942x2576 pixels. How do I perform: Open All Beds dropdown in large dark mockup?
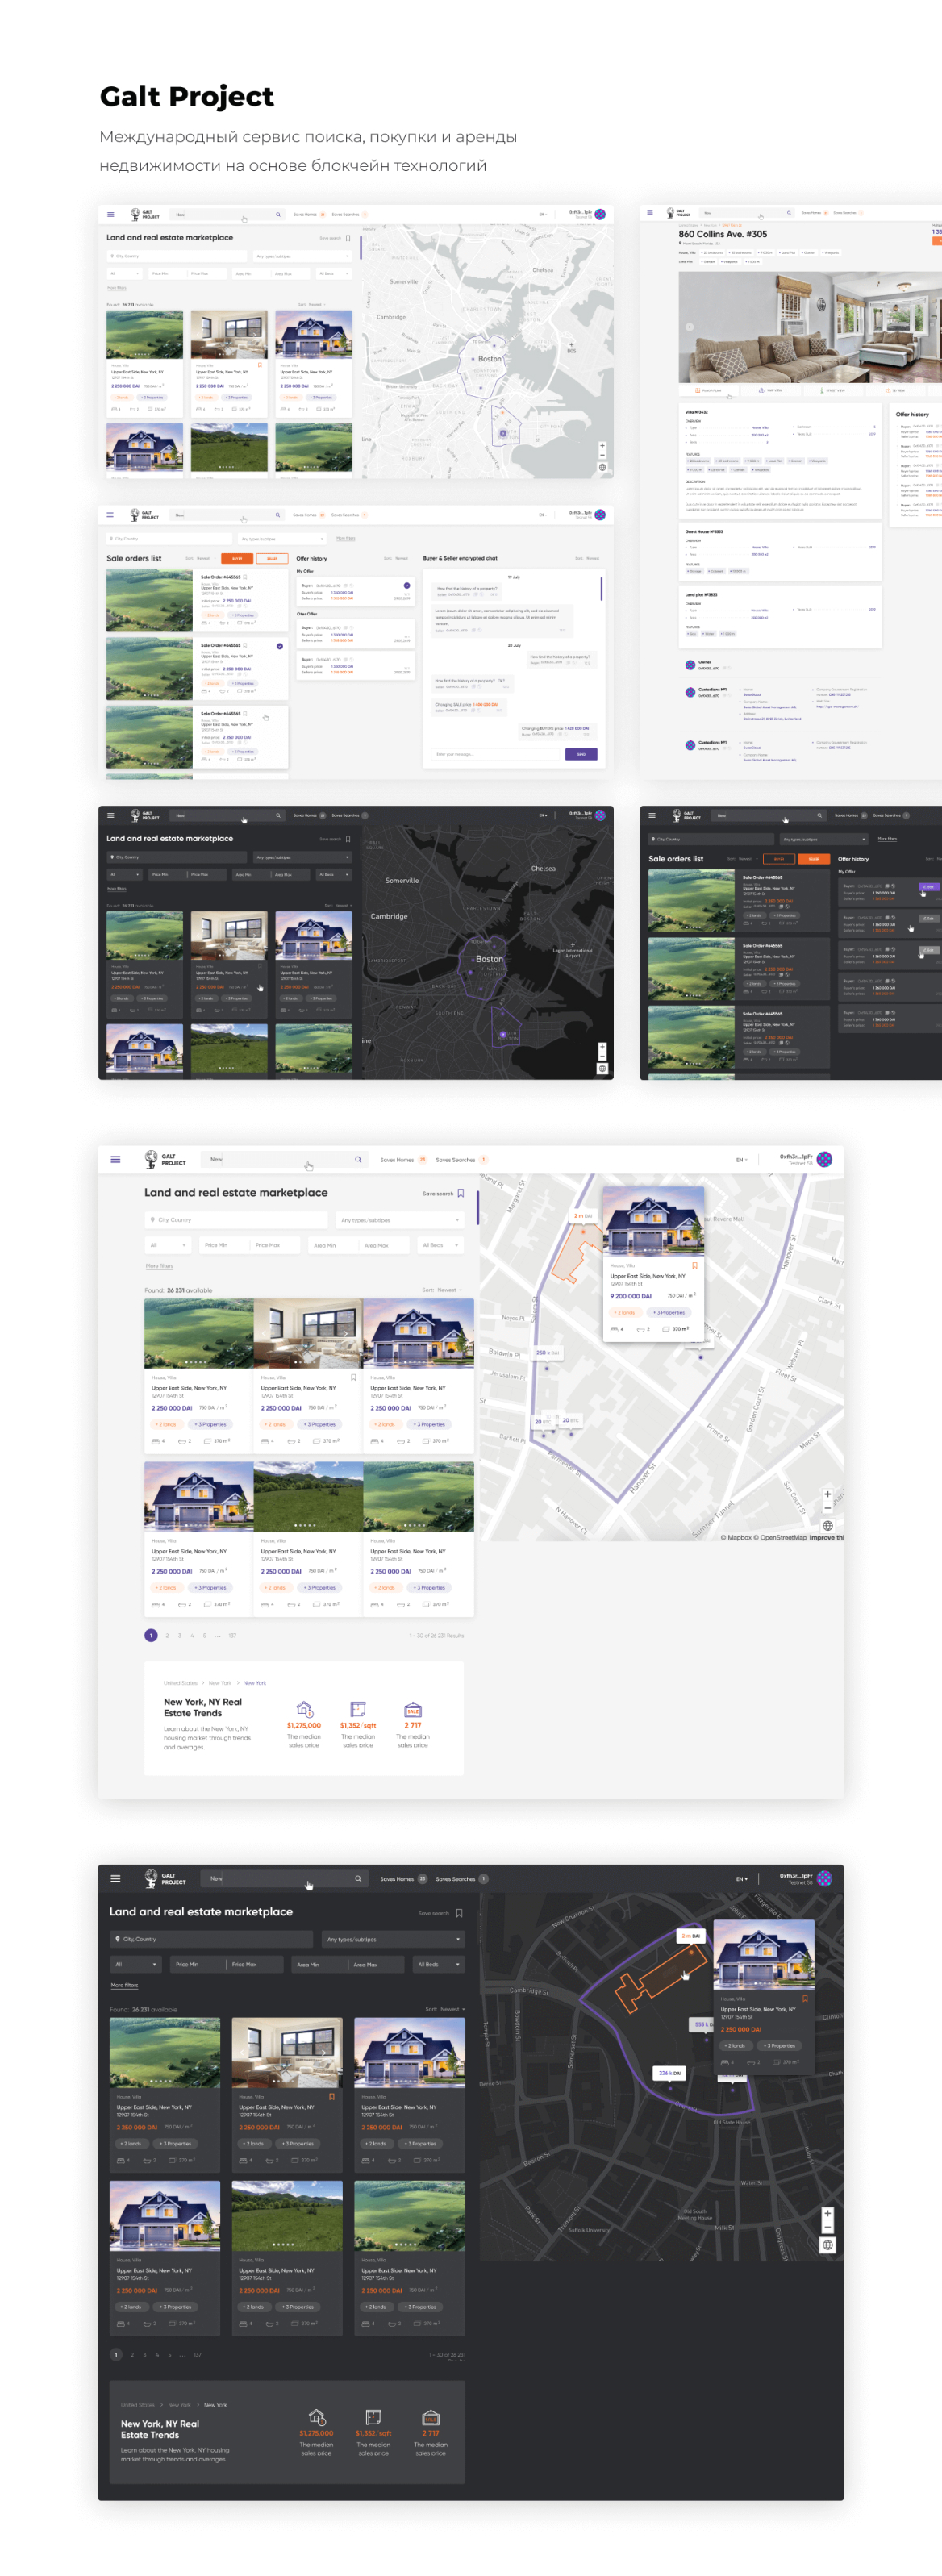coord(439,1964)
